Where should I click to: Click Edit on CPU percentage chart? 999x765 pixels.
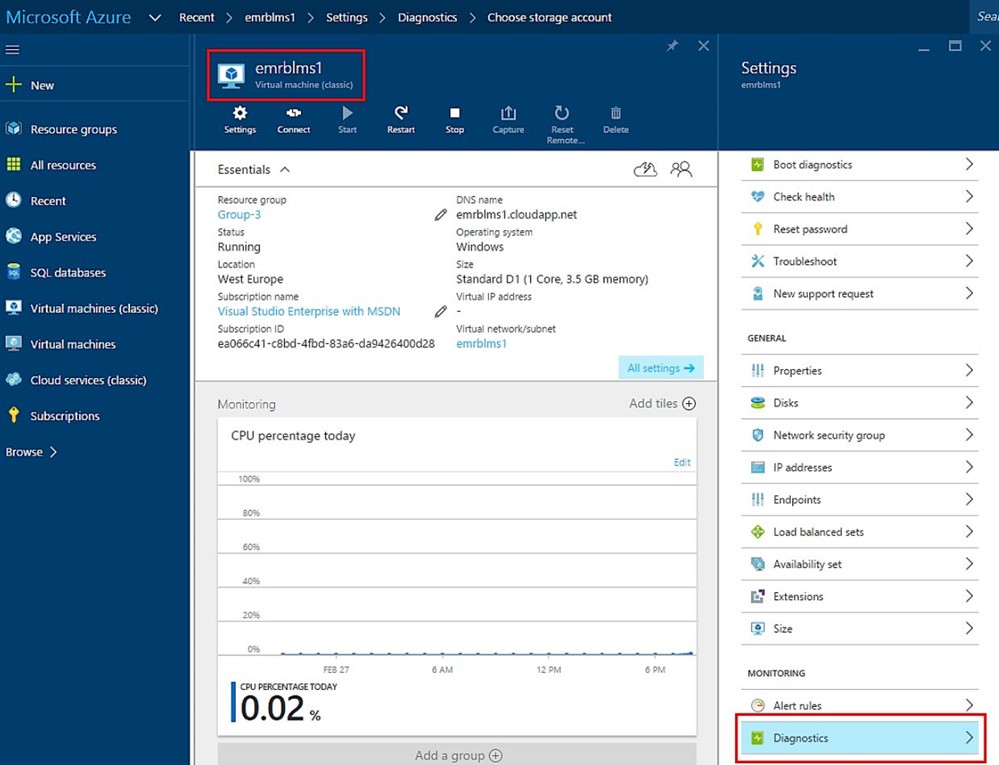pos(682,462)
